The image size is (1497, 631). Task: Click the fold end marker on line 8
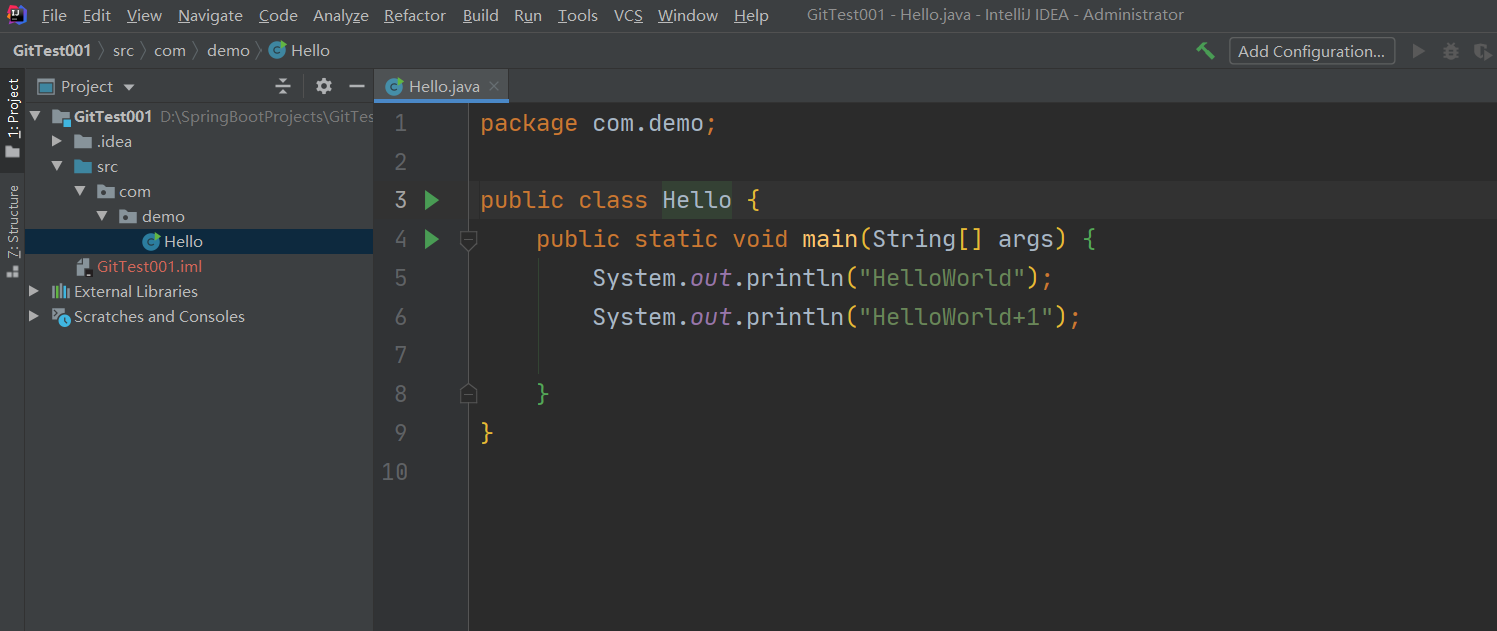[468, 394]
